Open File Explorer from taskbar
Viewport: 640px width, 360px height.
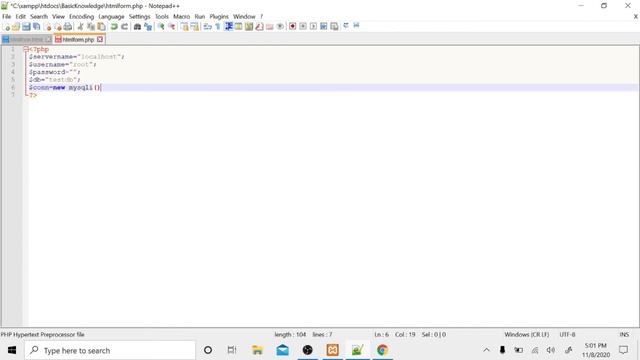(257, 350)
